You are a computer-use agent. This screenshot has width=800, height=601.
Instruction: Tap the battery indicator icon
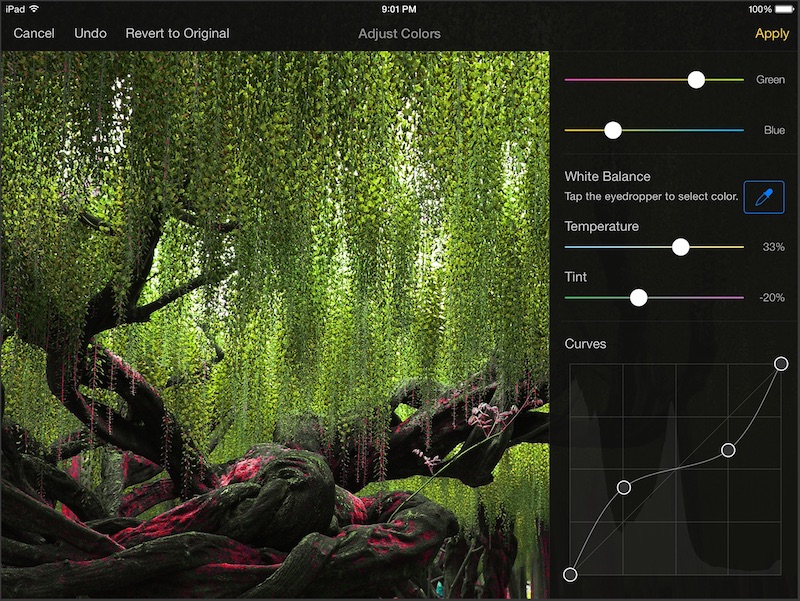click(x=784, y=9)
